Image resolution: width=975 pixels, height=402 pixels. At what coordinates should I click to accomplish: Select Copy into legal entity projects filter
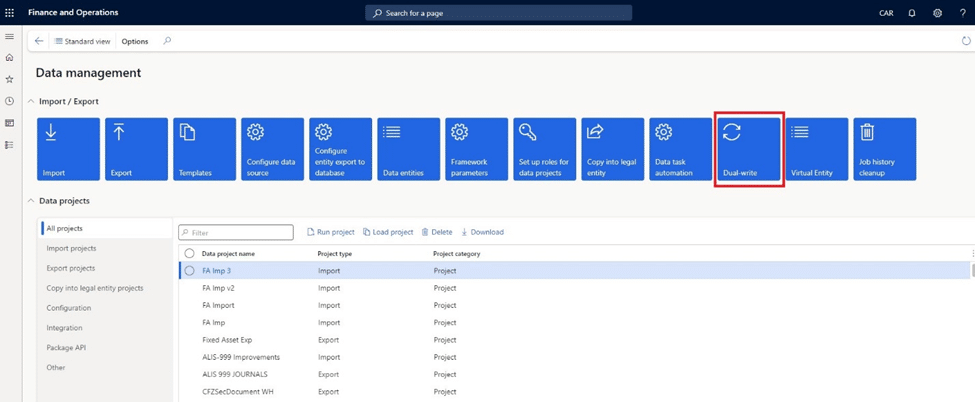106,288
